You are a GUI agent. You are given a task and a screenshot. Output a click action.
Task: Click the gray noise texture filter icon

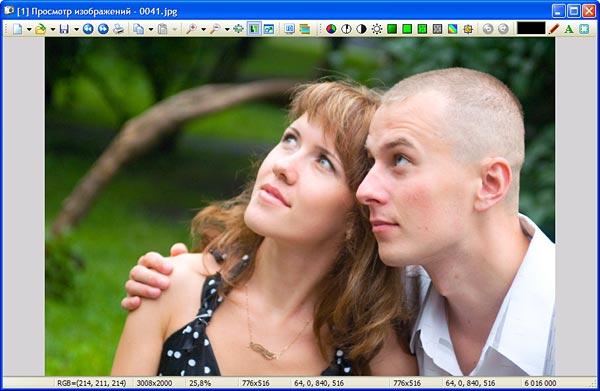437,29
